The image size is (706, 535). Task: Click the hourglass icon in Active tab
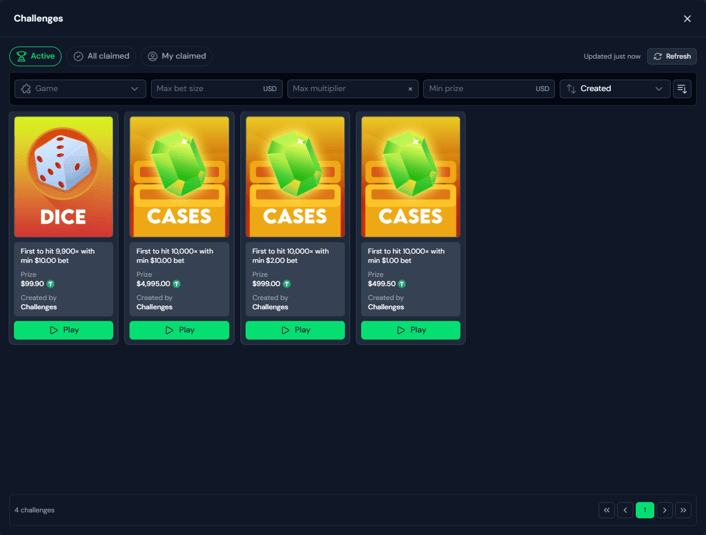coord(21,56)
